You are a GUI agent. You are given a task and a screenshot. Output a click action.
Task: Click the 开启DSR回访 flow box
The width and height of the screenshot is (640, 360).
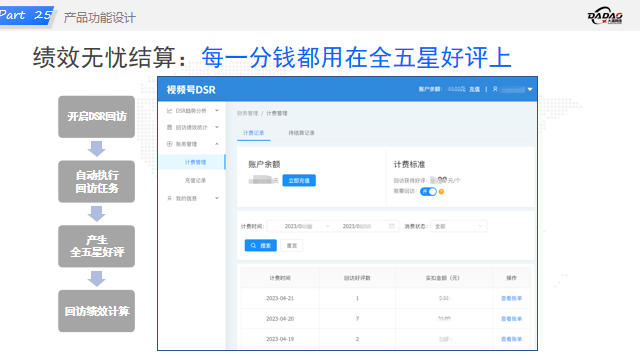click(x=96, y=117)
